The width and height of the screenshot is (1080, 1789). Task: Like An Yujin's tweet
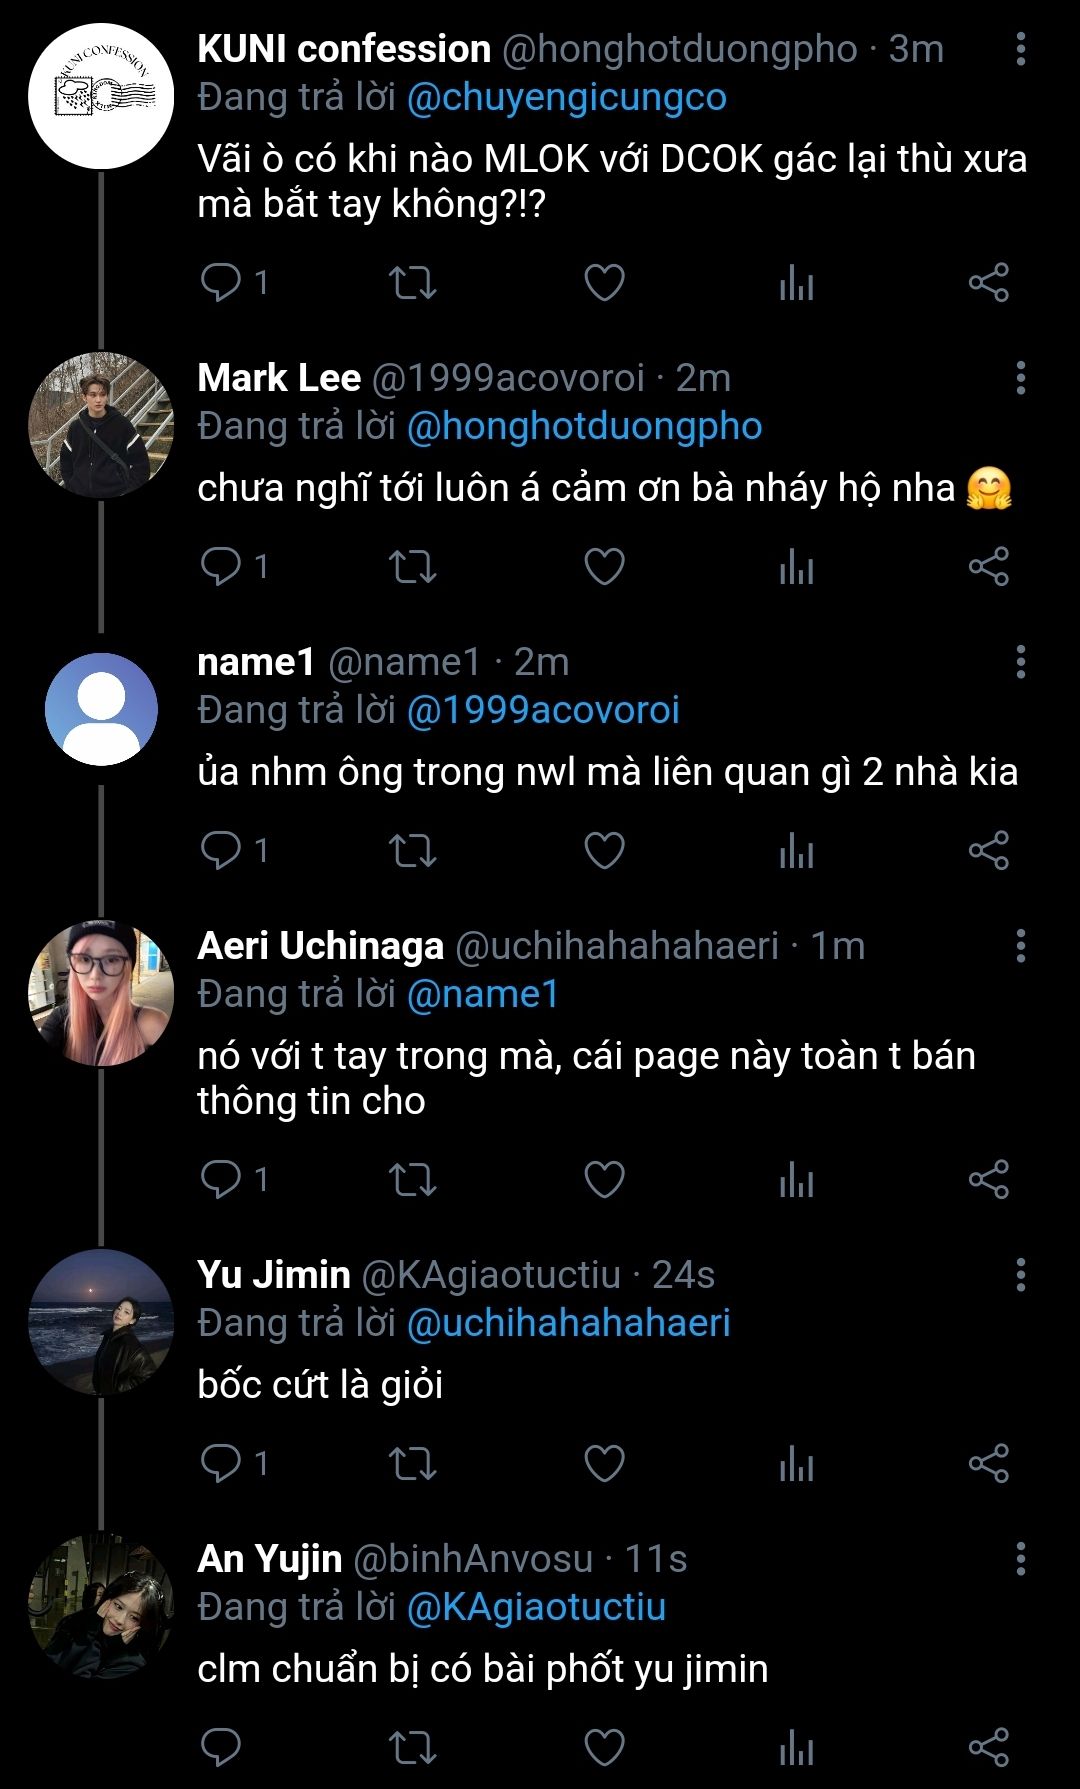(x=604, y=1748)
